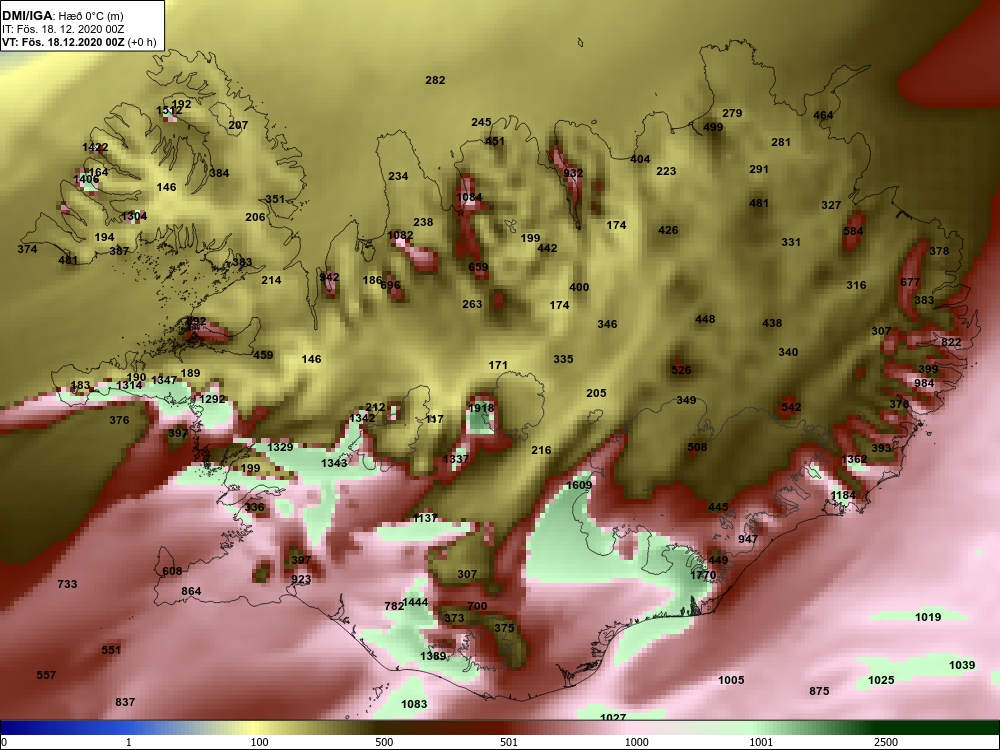The width and height of the screenshot is (1000, 750).
Task: Click the map value 1343
Action: (x=334, y=463)
